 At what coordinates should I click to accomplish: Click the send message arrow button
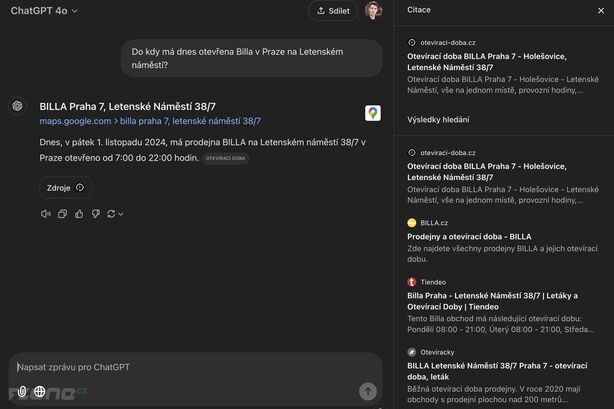click(368, 392)
